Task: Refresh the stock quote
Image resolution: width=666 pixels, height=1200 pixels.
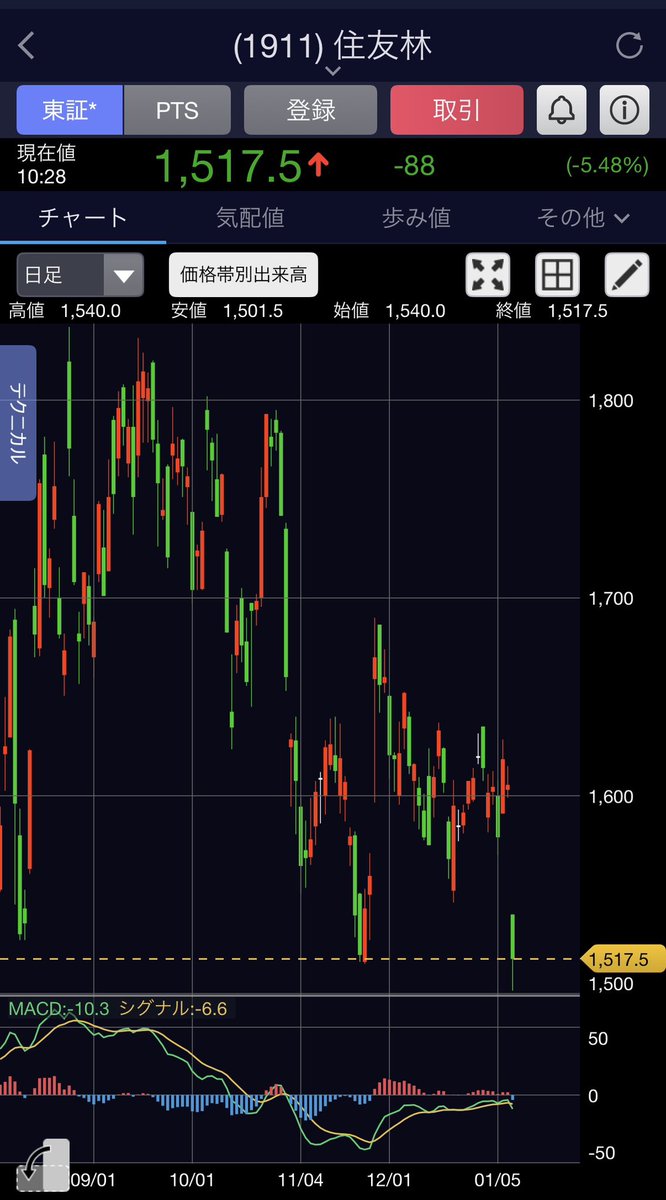Action: [629, 45]
